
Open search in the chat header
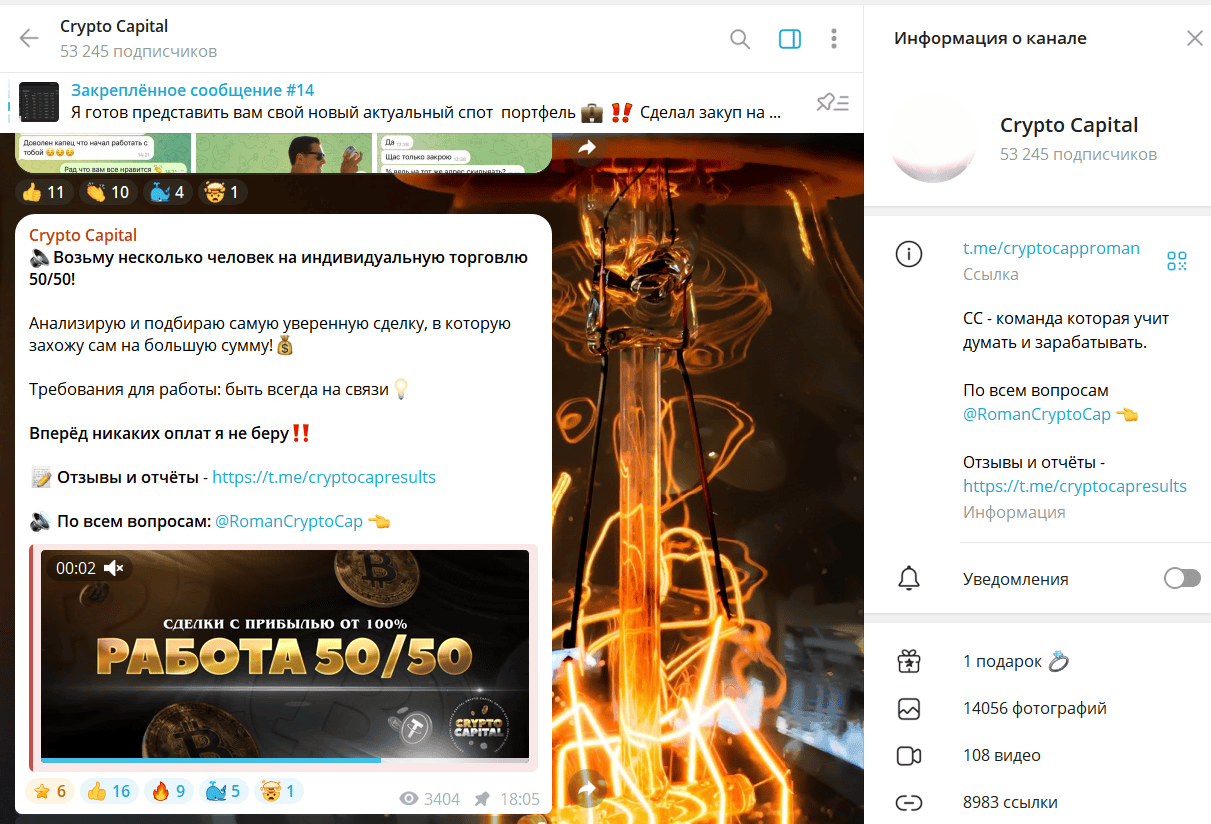740,39
